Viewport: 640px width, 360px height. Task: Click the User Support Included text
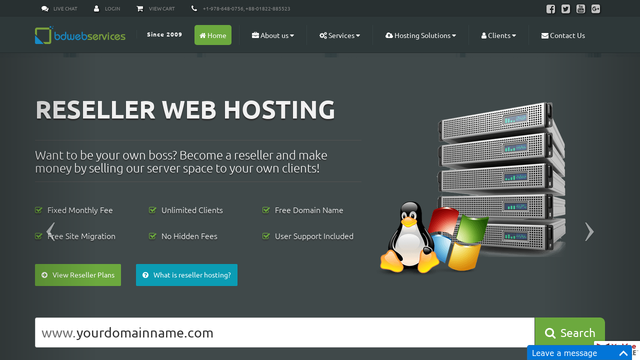pos(314,236)
